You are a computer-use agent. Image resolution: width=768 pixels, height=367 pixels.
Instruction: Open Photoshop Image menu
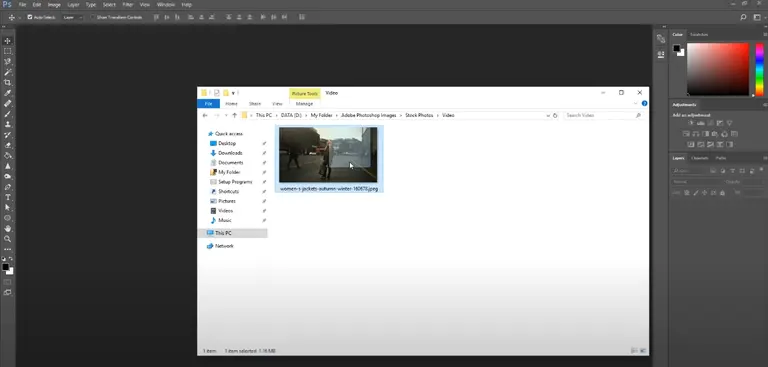point(54,4)
